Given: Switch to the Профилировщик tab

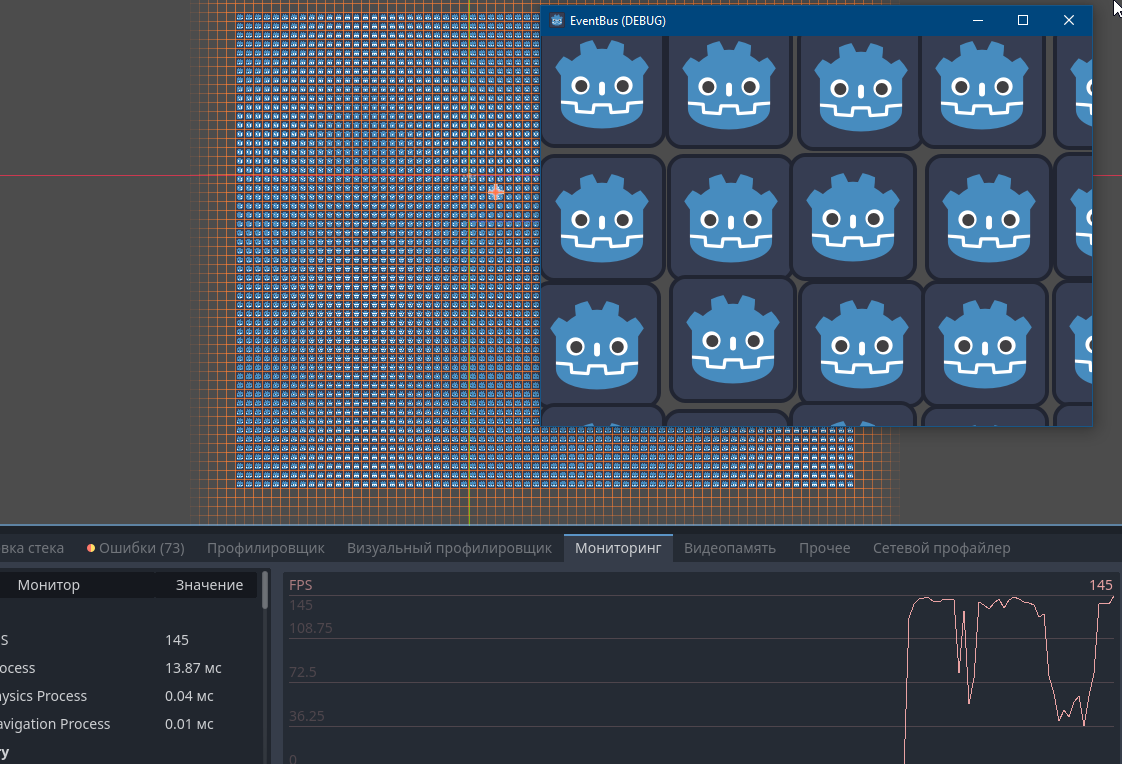Looking at the screenshot, I should (265, 548).
